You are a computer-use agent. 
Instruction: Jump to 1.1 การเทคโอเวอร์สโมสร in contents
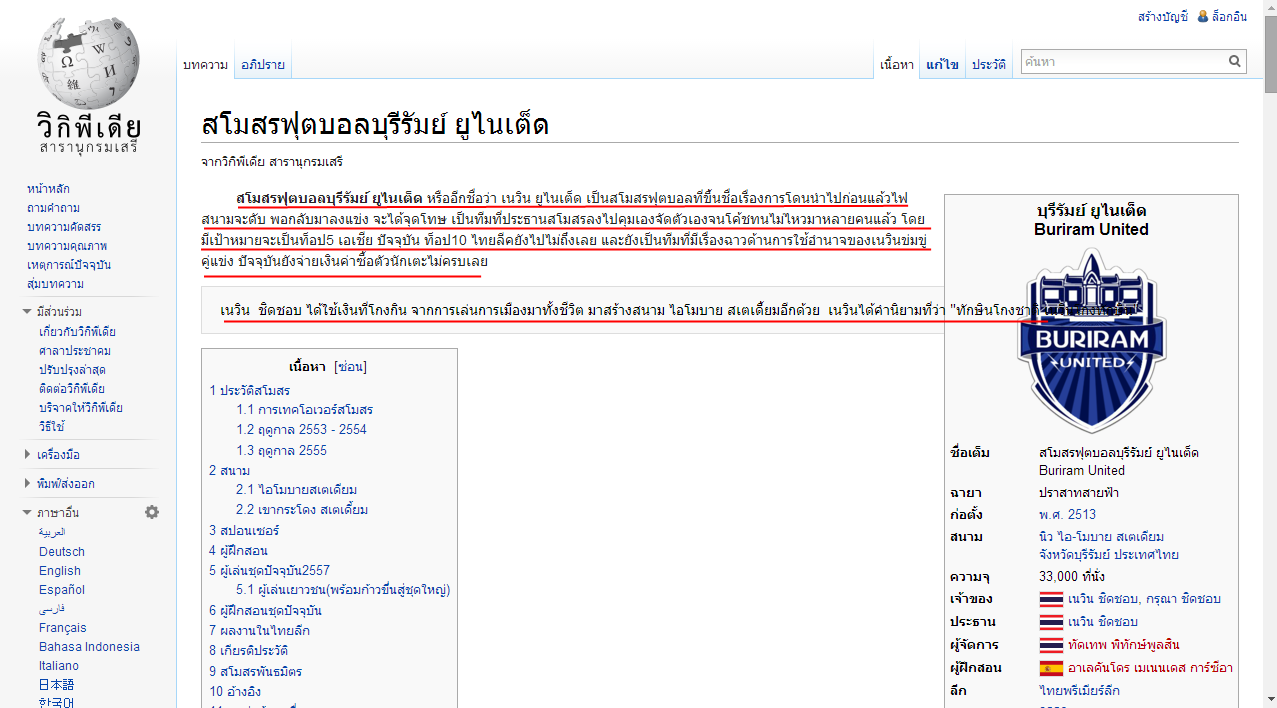[305, 410]
